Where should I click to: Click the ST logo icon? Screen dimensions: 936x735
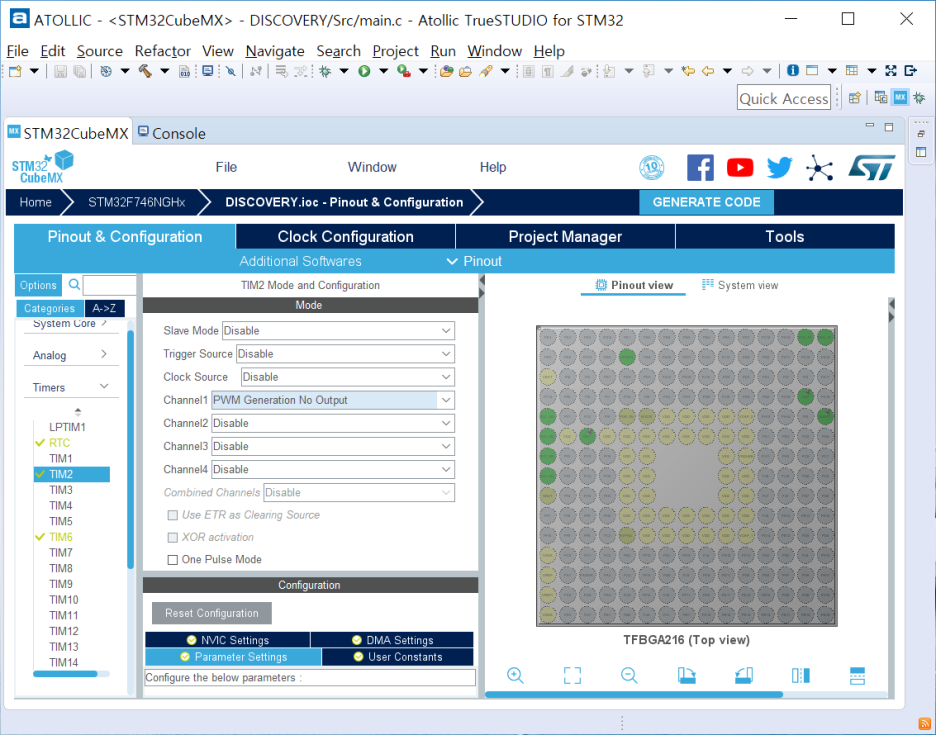click(872, 167)
